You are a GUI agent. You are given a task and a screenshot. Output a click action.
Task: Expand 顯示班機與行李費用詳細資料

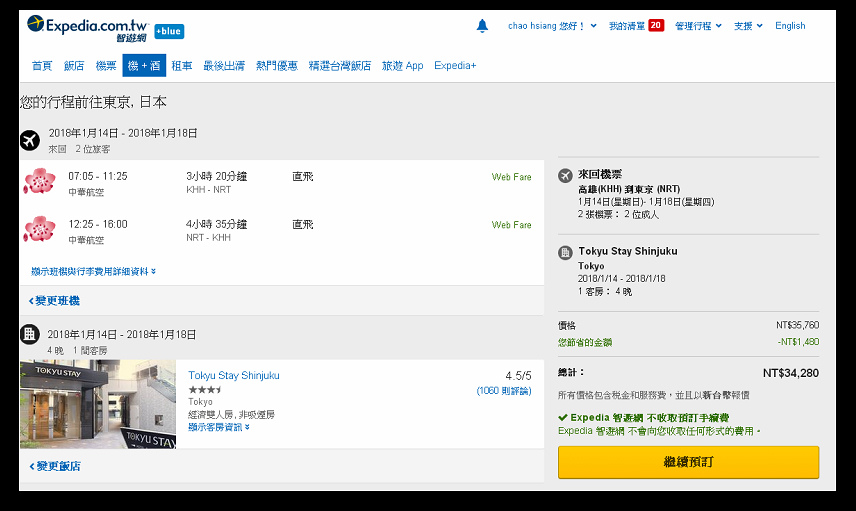pos(94,271)
